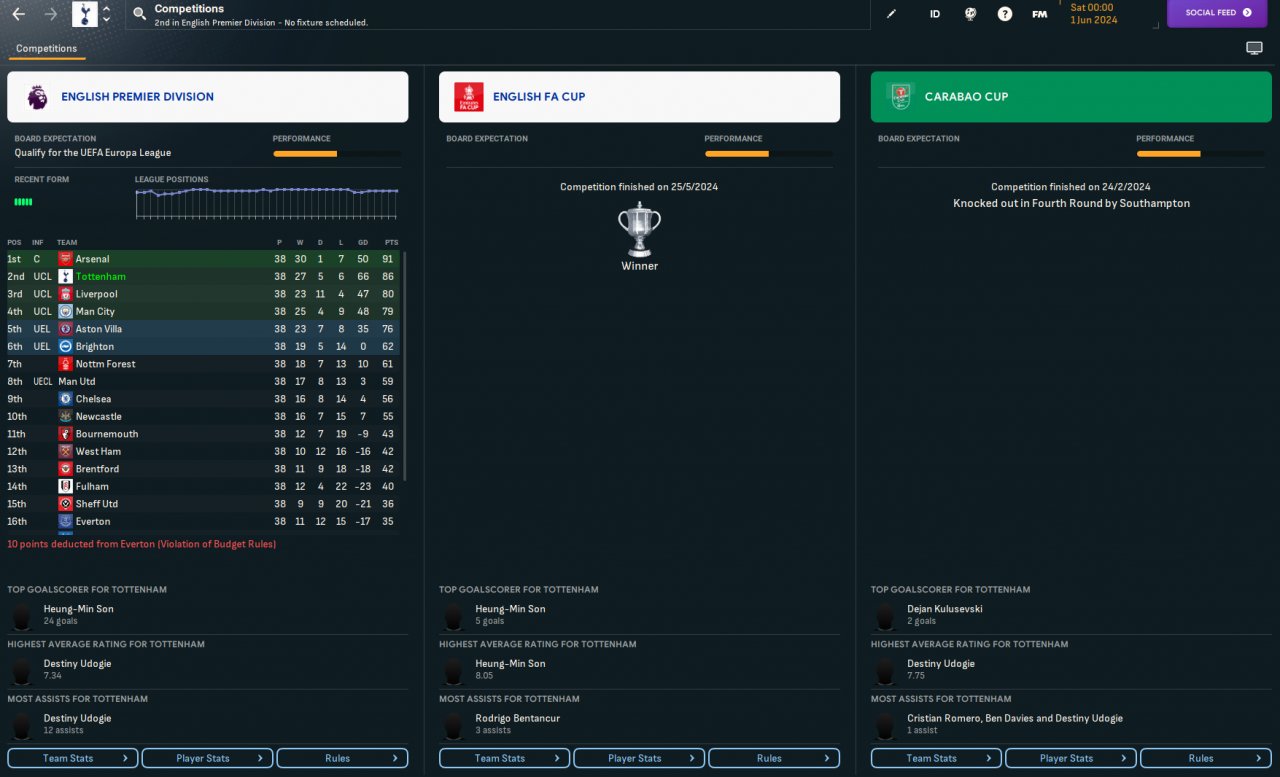The image size is (1280, 777).
Task: Open the Tottenham club badge in top bar
Action: (x=85, y=14)
